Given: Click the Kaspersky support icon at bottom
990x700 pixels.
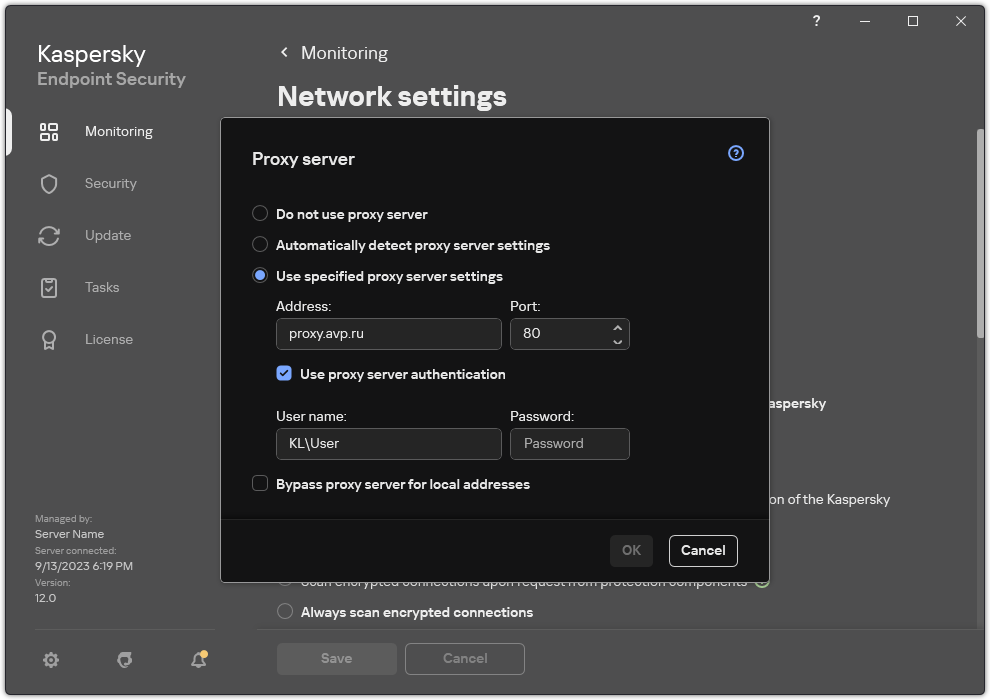Looking at the screenshot, I should (124, 660).
